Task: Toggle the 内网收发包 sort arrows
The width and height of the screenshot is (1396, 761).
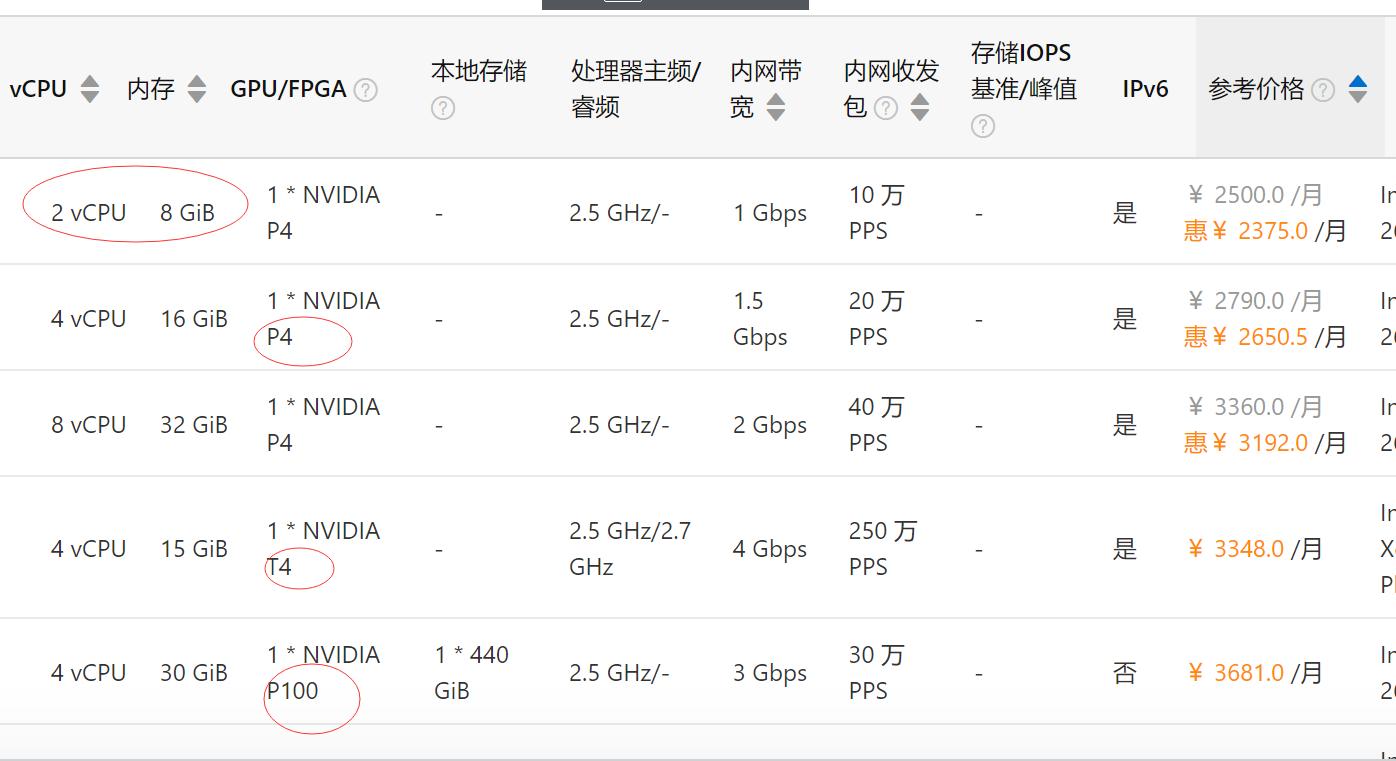Action: coord(920,107)
